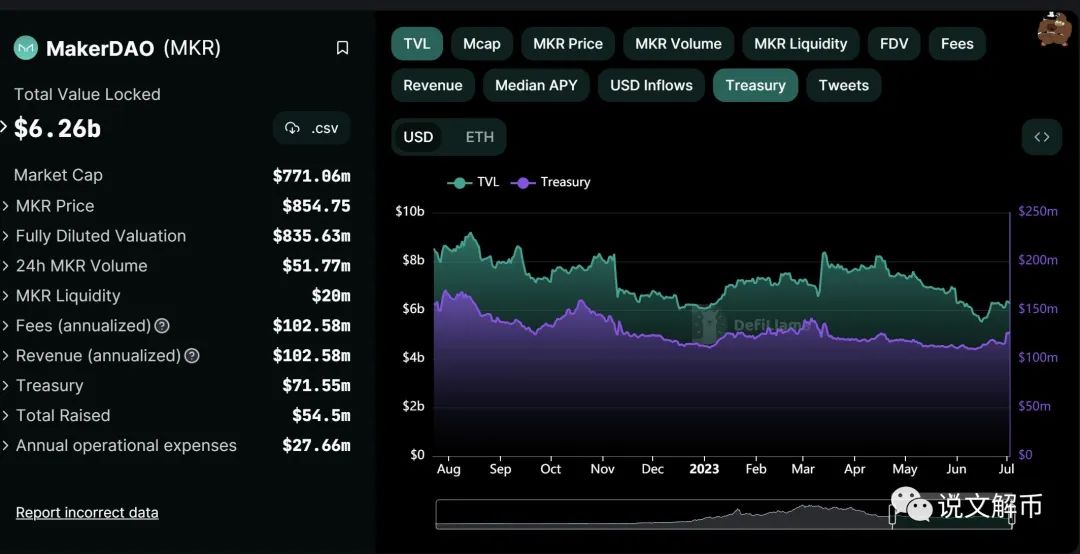Expand the MKR Price row

pos(55,206)
